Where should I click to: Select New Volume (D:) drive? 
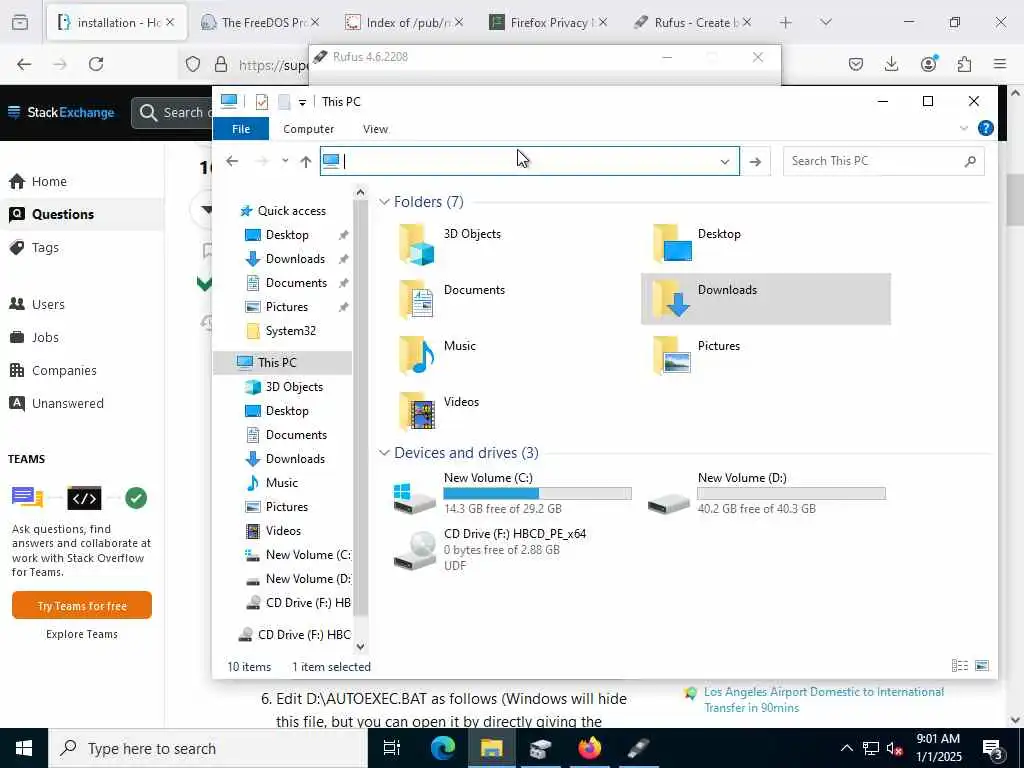point(766,493)
